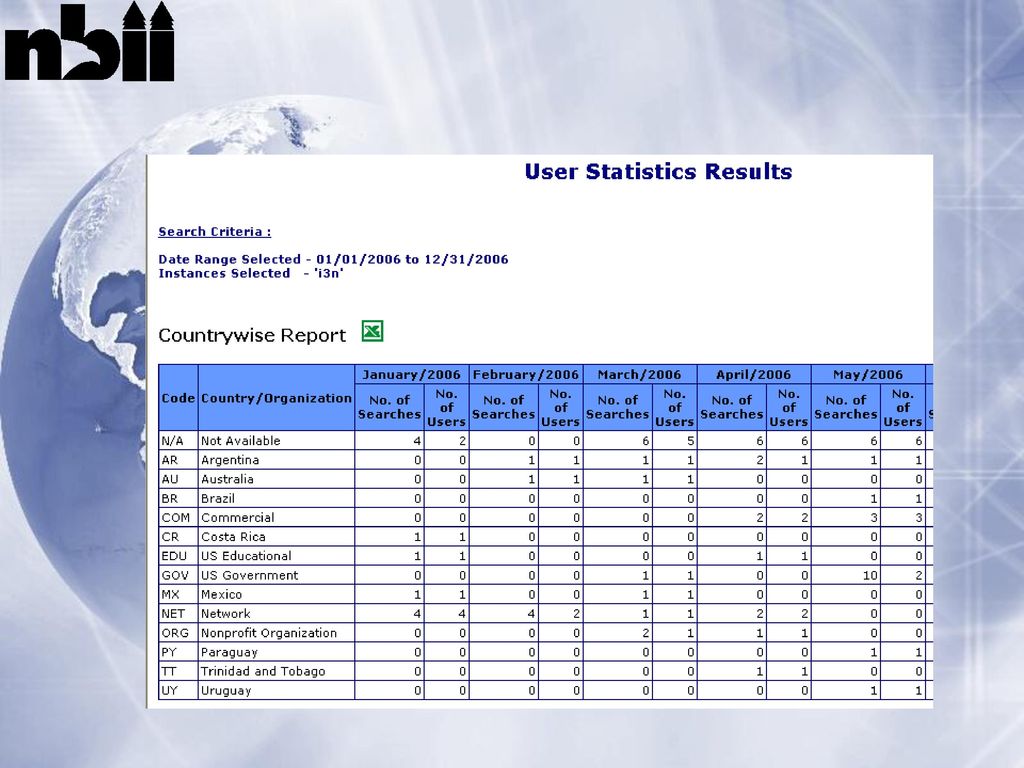This screenshot has width=1024, height=768.
Task: Select the May/2006 header
Action: click(x=868, y=375)
